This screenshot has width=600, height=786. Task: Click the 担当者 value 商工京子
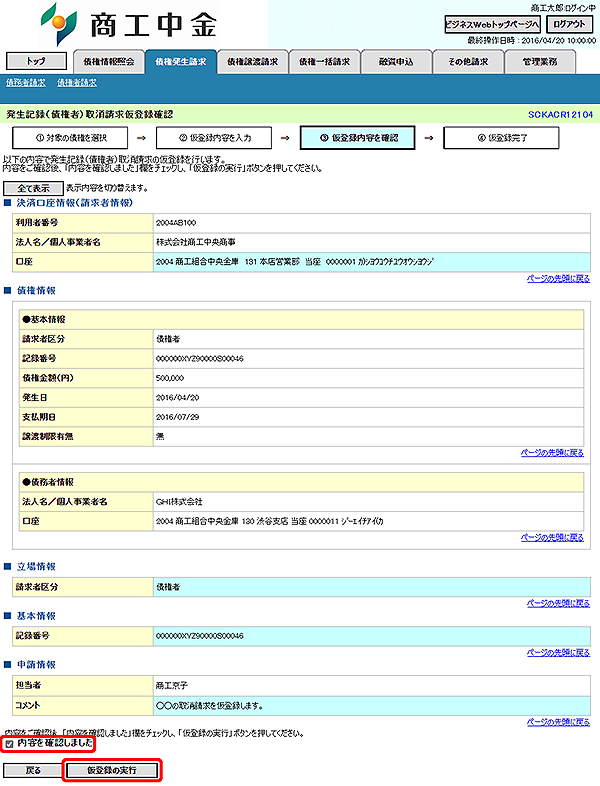coord(172,686)
